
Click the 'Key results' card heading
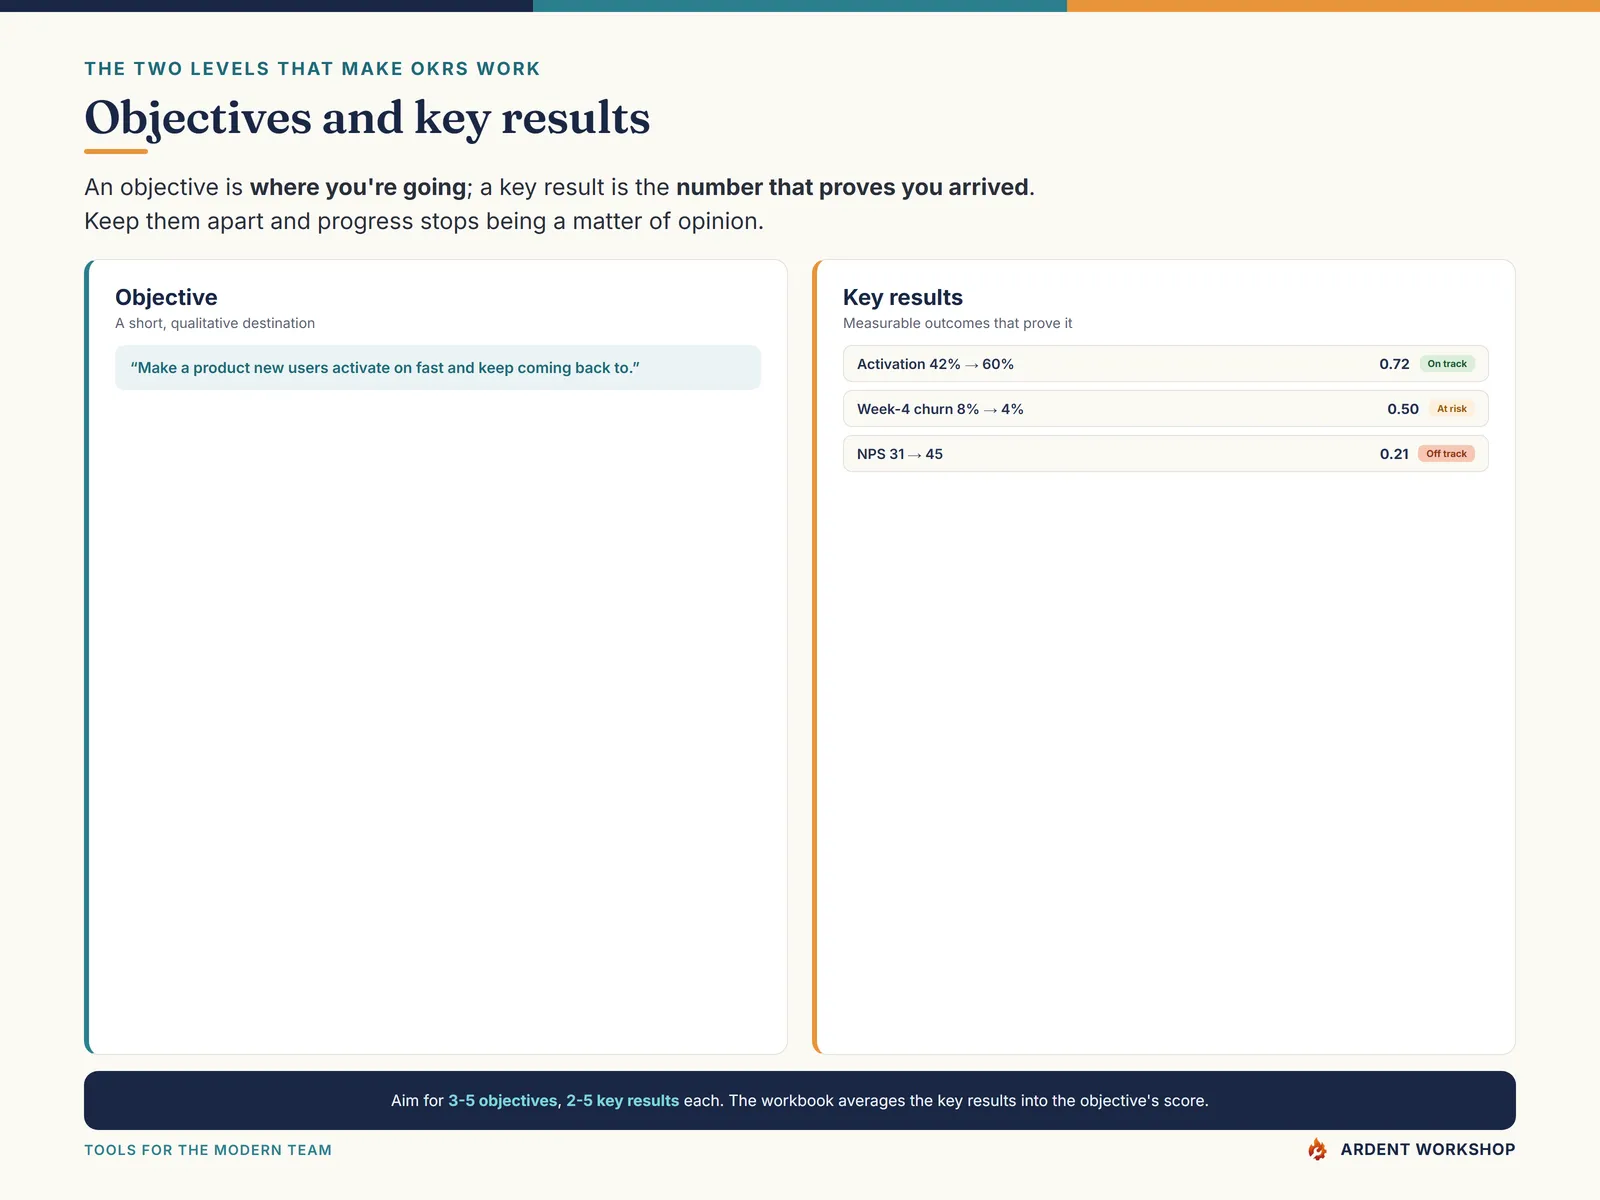point(903,297)
